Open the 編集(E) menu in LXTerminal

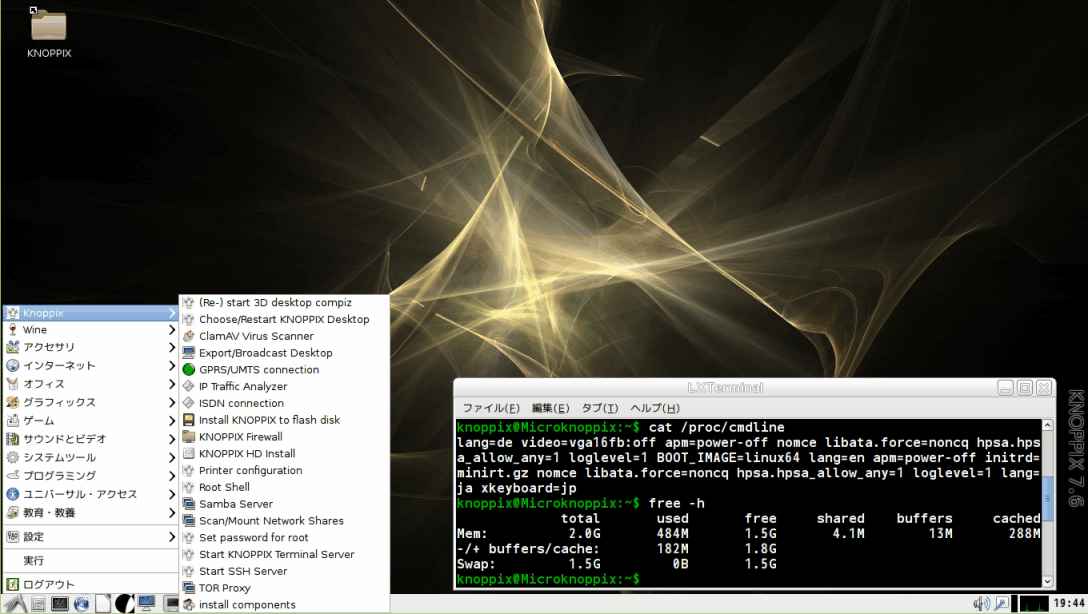550,408
